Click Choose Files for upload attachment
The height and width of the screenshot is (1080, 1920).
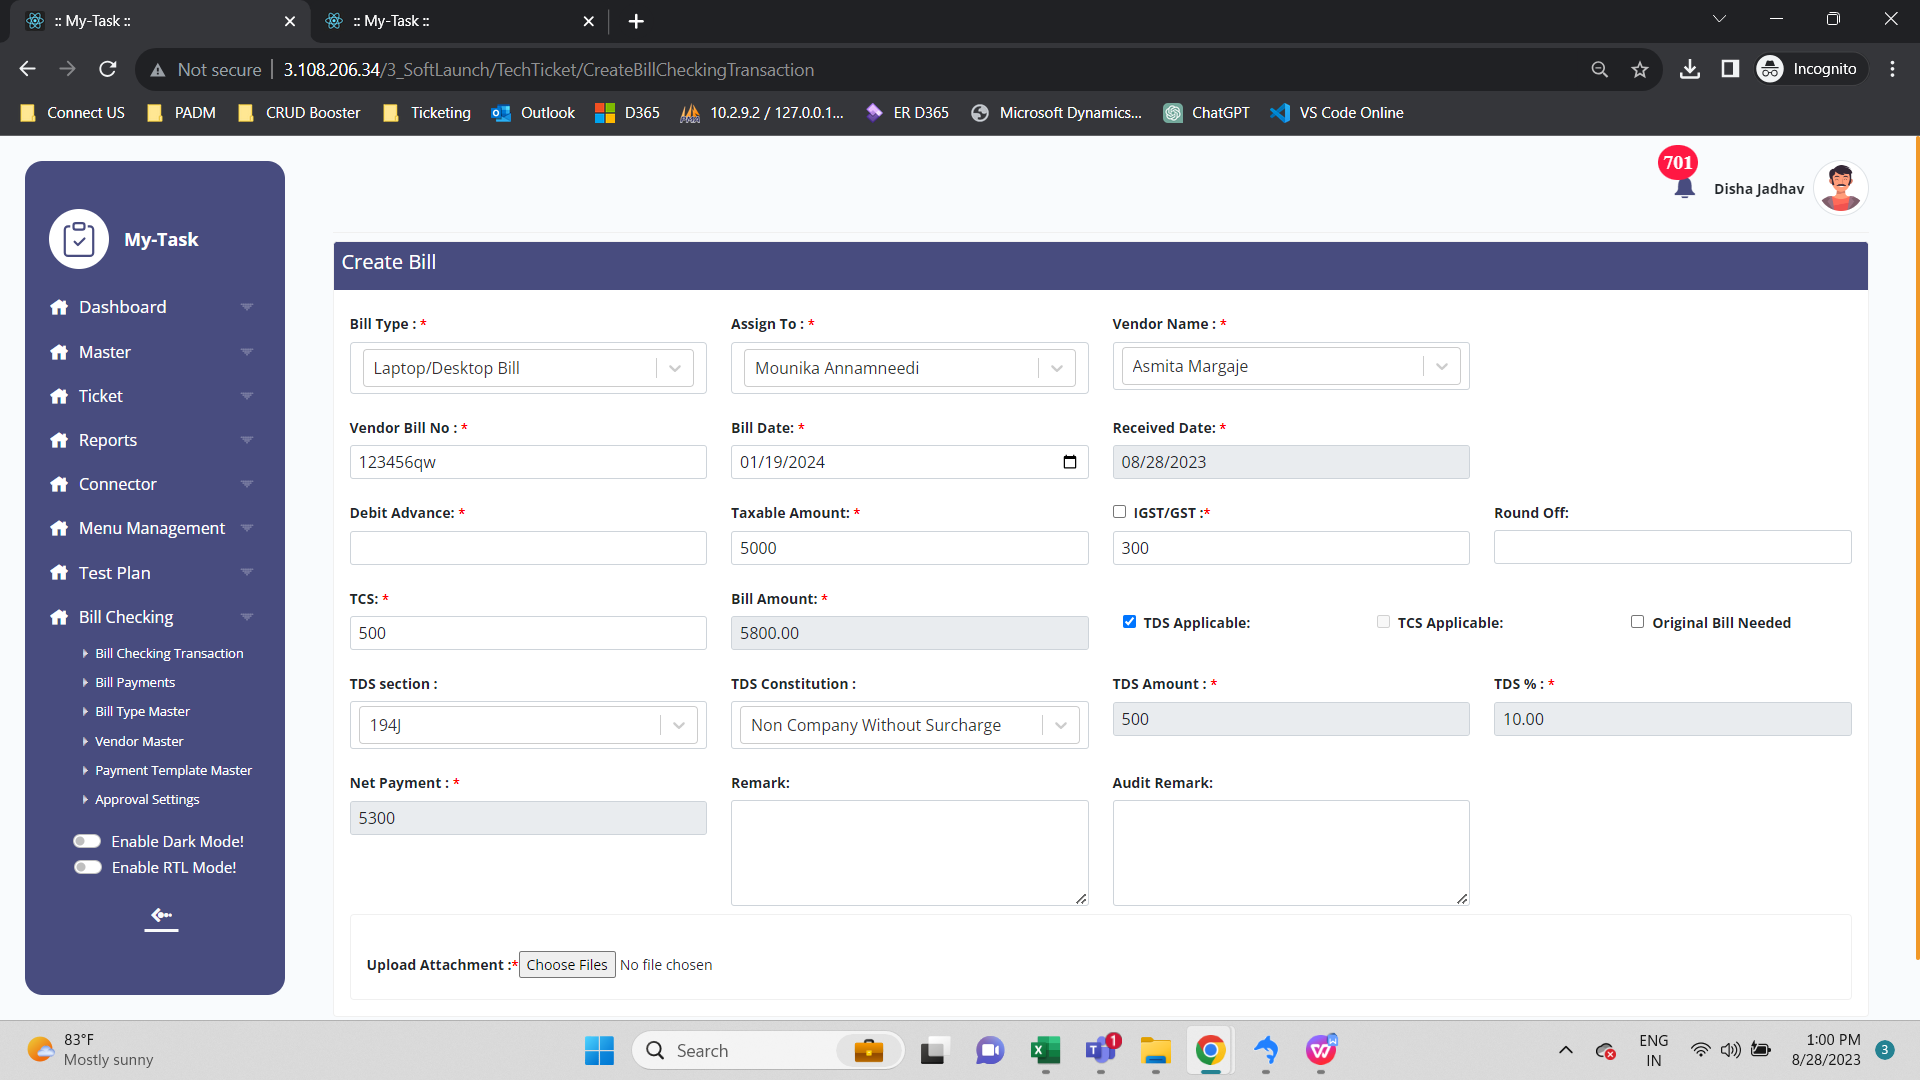pyautogui.click(x=567, y=965)
